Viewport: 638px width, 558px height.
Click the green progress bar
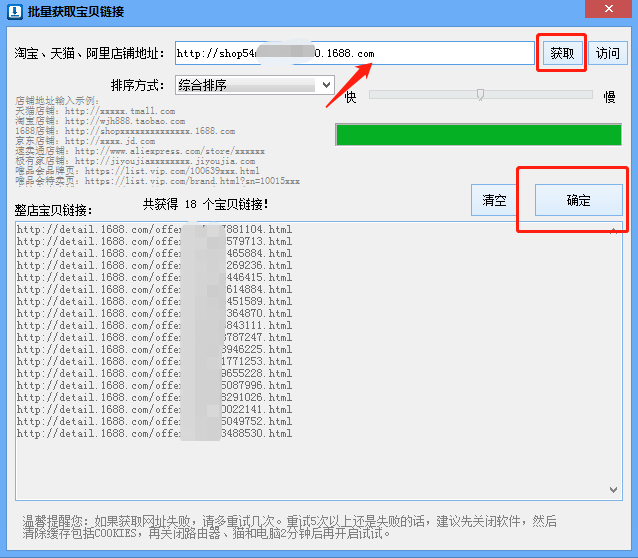pos(478,135)
